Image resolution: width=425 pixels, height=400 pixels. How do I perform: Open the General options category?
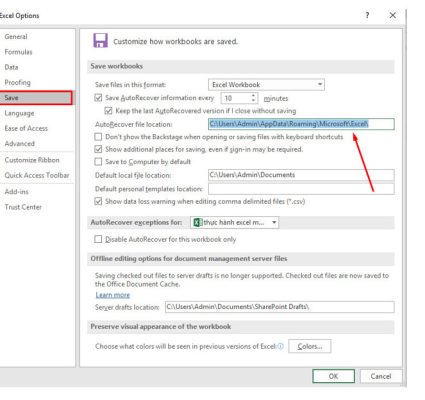16,37
